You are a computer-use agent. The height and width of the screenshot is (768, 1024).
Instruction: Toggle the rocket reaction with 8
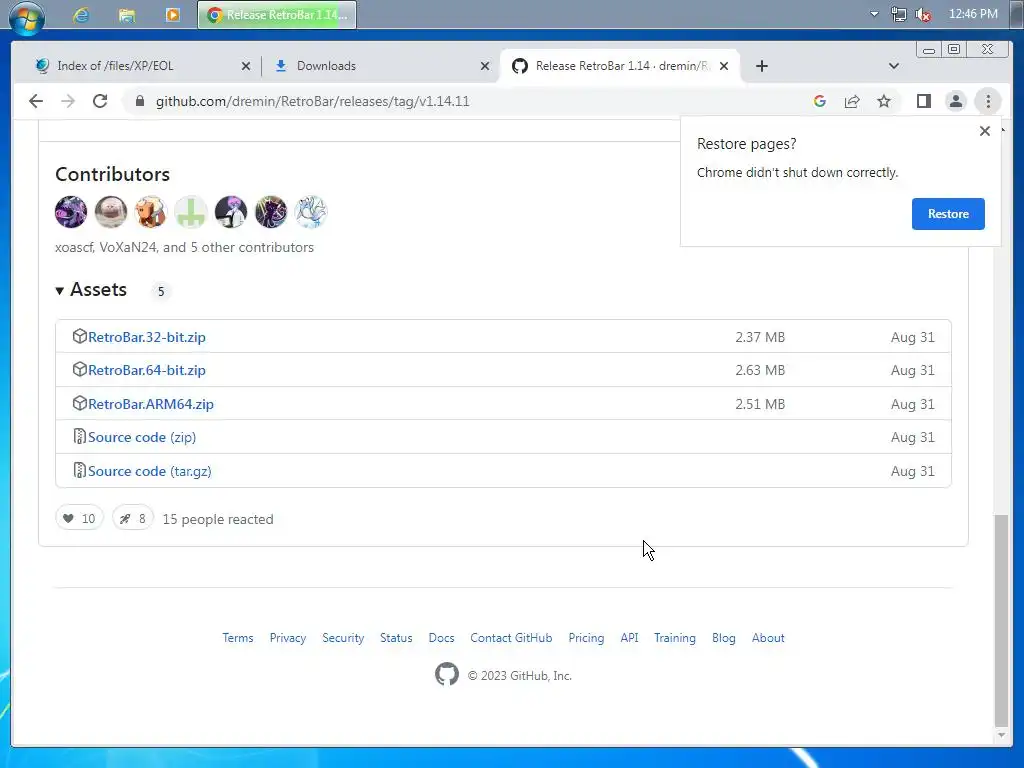(x=133, y=519)
